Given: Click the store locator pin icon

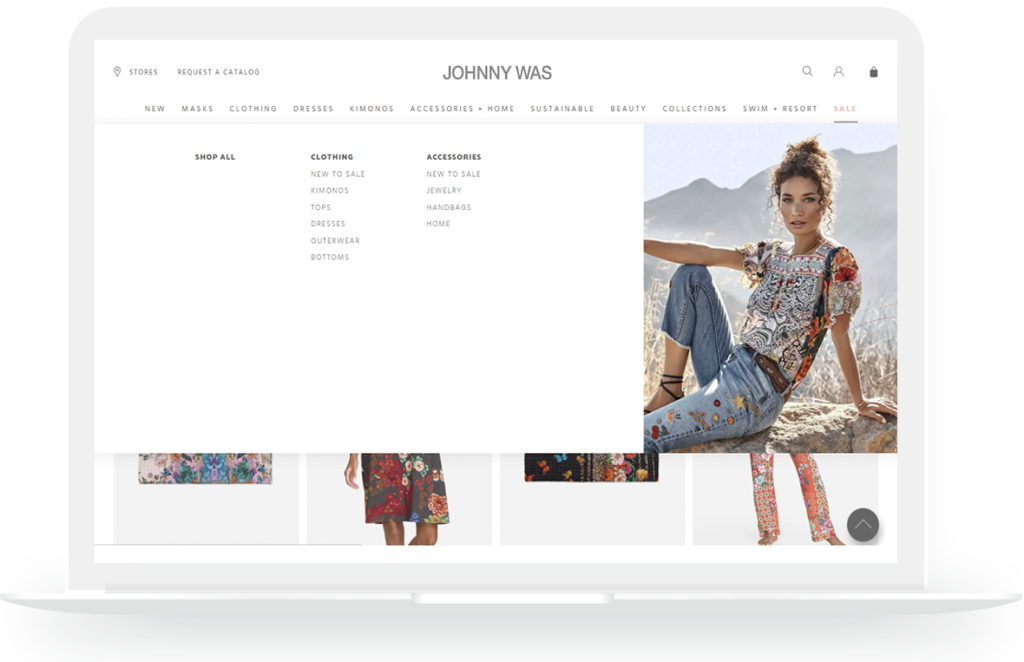Looking at the screenshot, I should [x=117, y=72].
